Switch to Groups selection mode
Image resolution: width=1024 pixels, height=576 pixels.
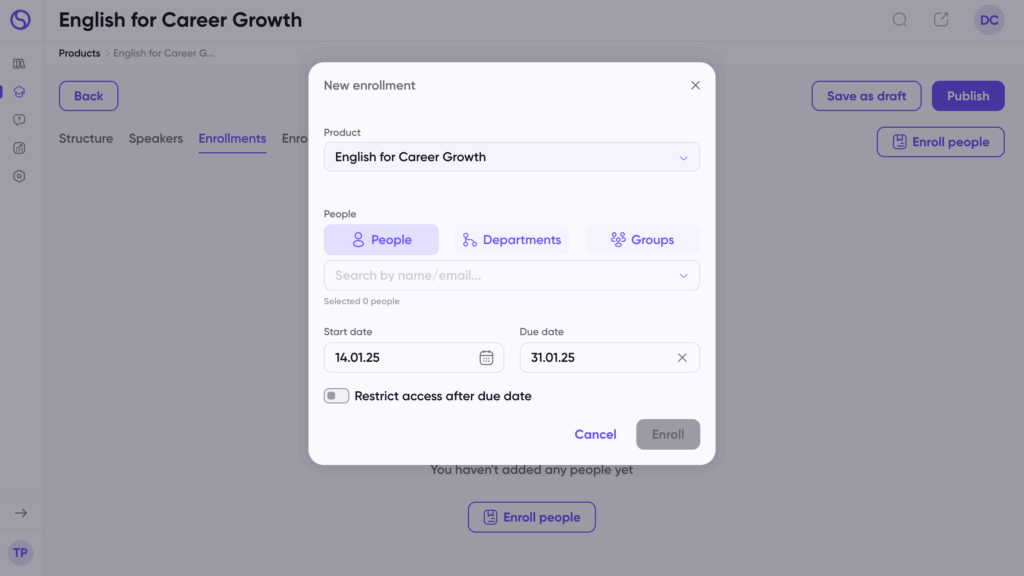(x=643, y=240)
